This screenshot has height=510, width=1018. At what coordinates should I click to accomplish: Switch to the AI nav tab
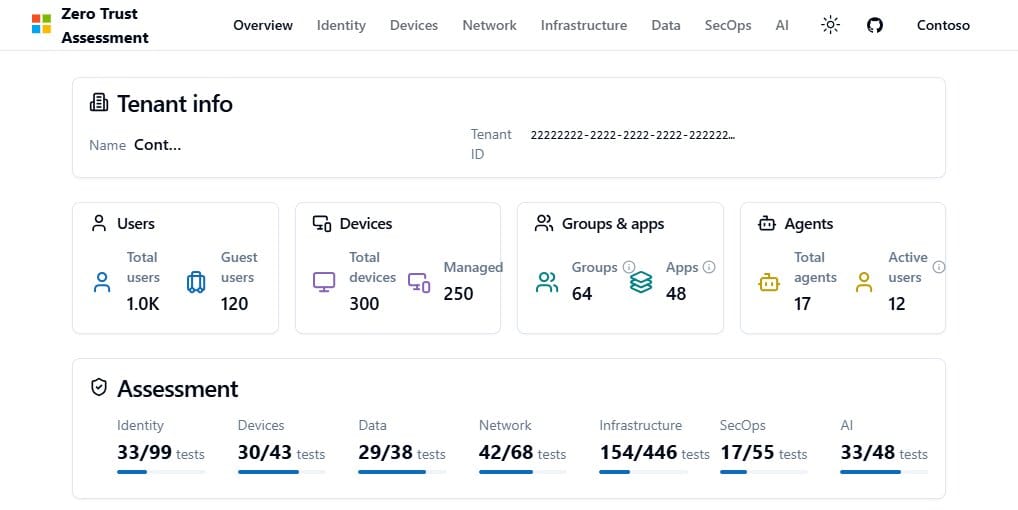click(782, 25)
